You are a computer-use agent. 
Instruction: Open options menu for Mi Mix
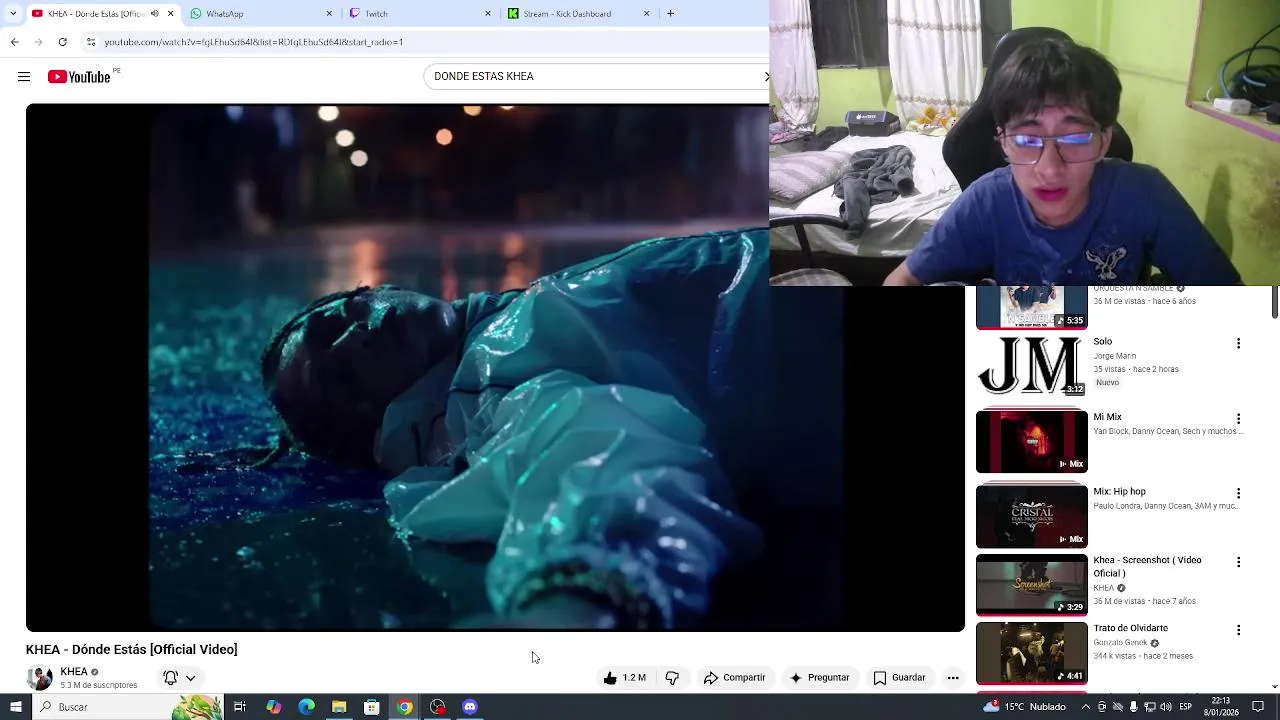click(x=1238, y=419)
